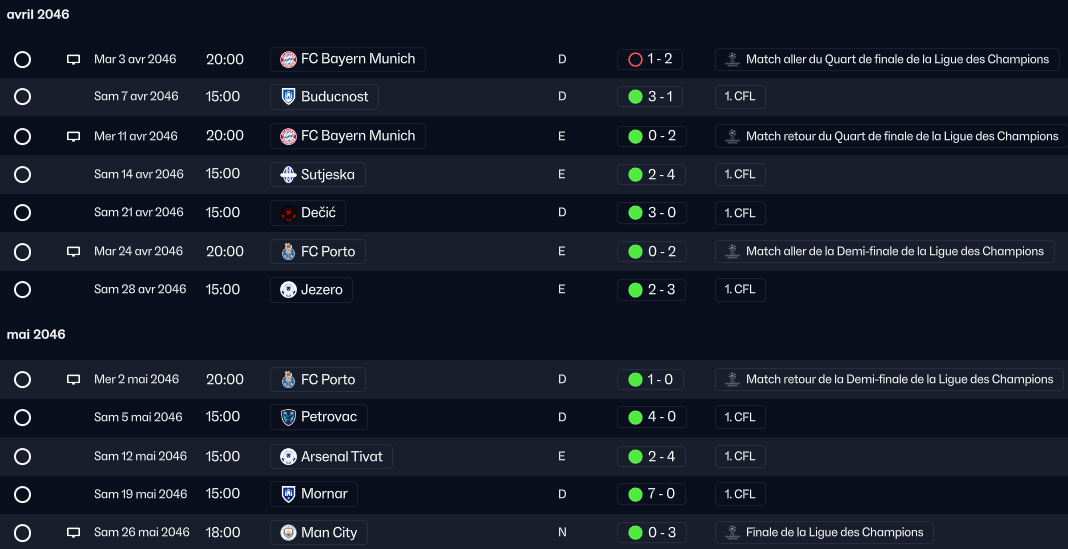Click the Sutjeska club badge
The width and height of the screenshot is (1068, 549).
(x=288, y=175)
